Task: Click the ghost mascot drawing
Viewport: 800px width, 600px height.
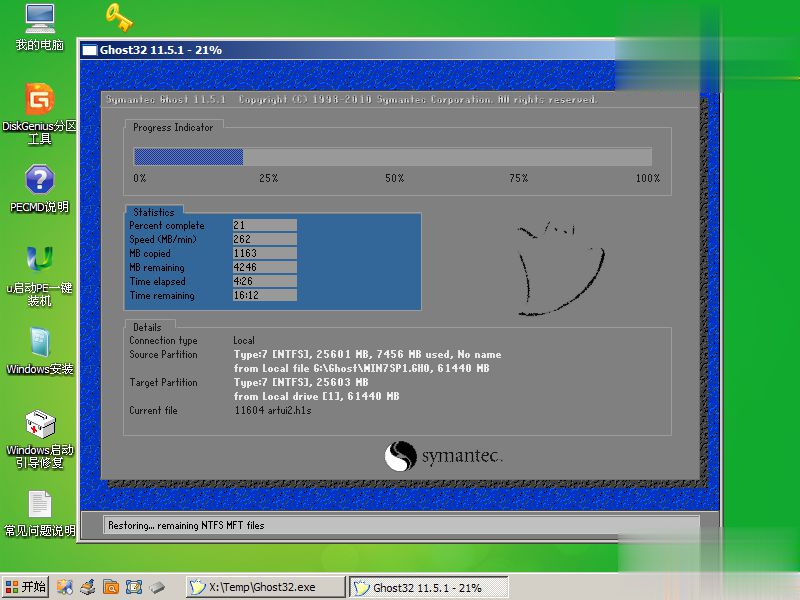Action: 561,268
